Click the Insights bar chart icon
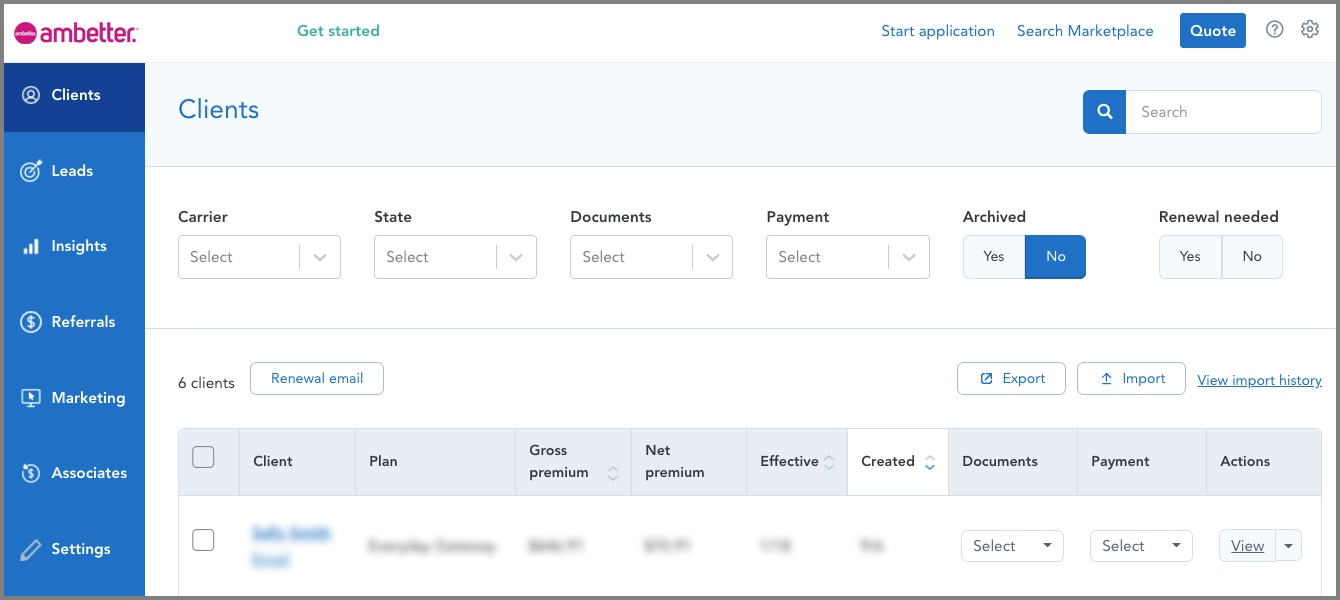The width and height of the screenshot is (1340, 600). [31, 246]
